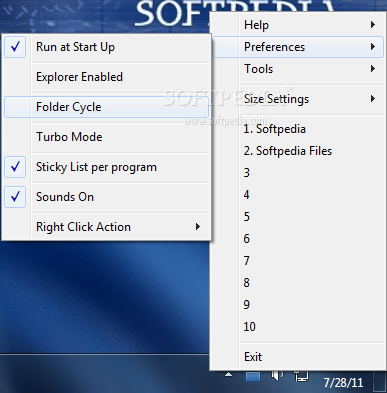Toggle Sticky List per program
Image resolution: width=387 pixels, height=393 pixels.
point(107,167)
